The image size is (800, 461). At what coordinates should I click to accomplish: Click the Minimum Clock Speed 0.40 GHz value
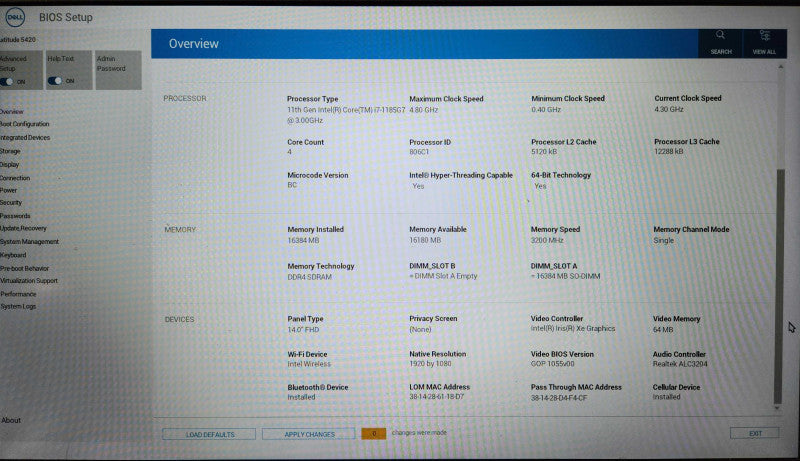[546, 110]
